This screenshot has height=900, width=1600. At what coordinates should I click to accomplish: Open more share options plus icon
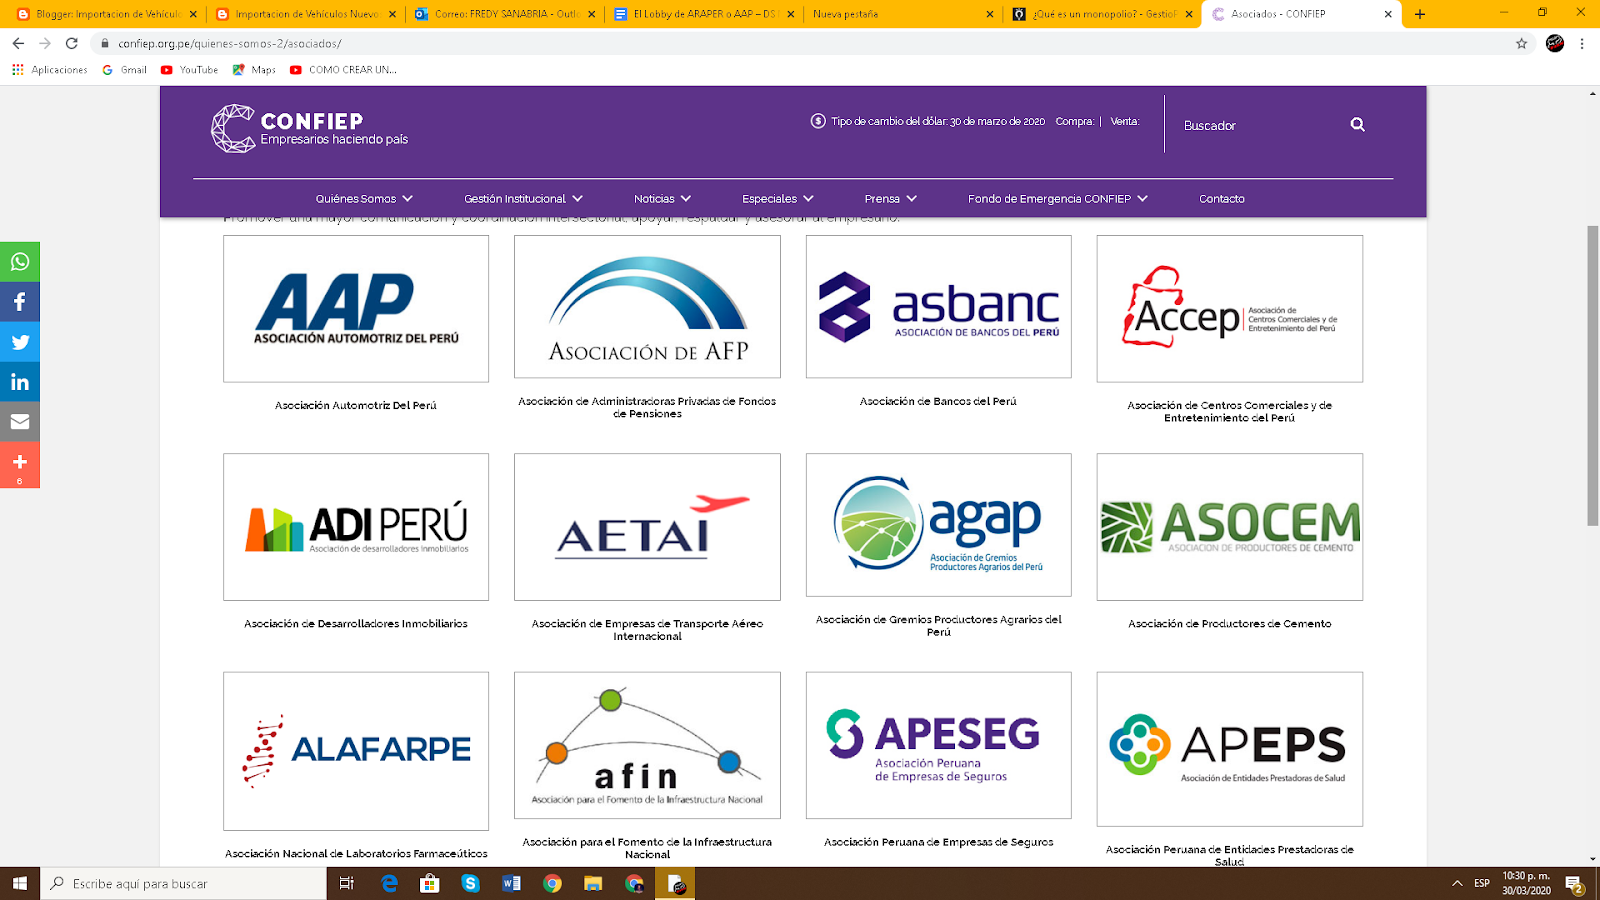coord(20,465)
